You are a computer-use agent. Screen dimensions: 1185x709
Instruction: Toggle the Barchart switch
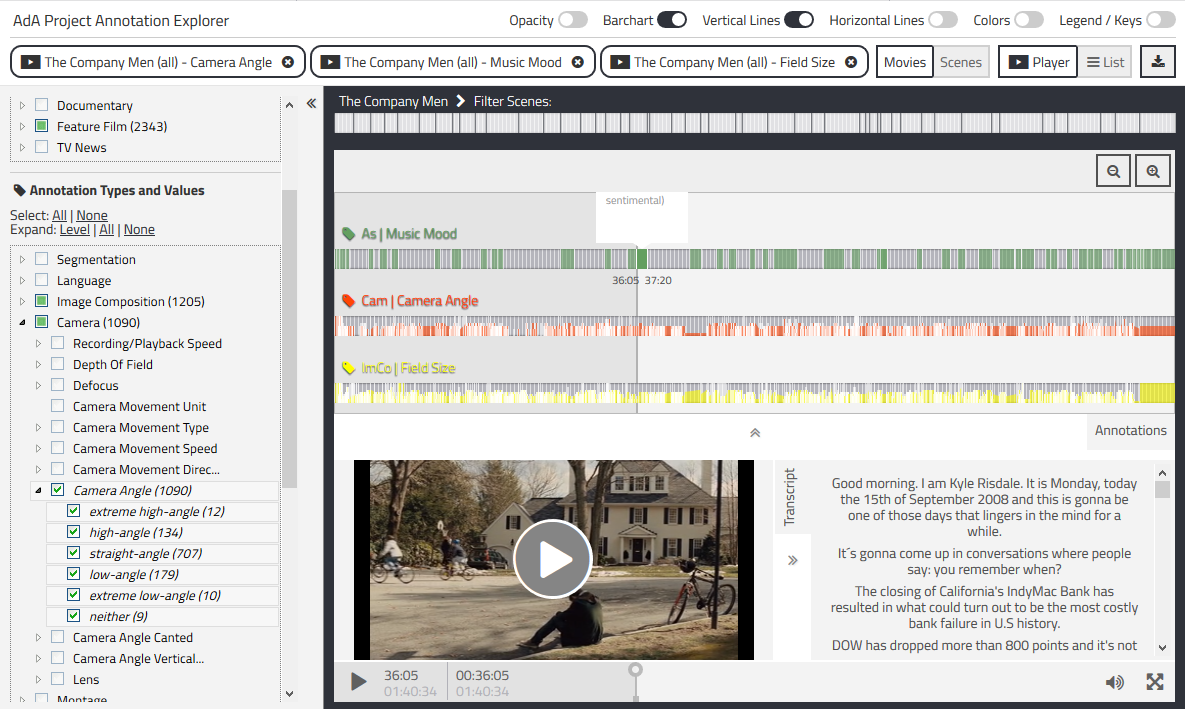[672, 20]
